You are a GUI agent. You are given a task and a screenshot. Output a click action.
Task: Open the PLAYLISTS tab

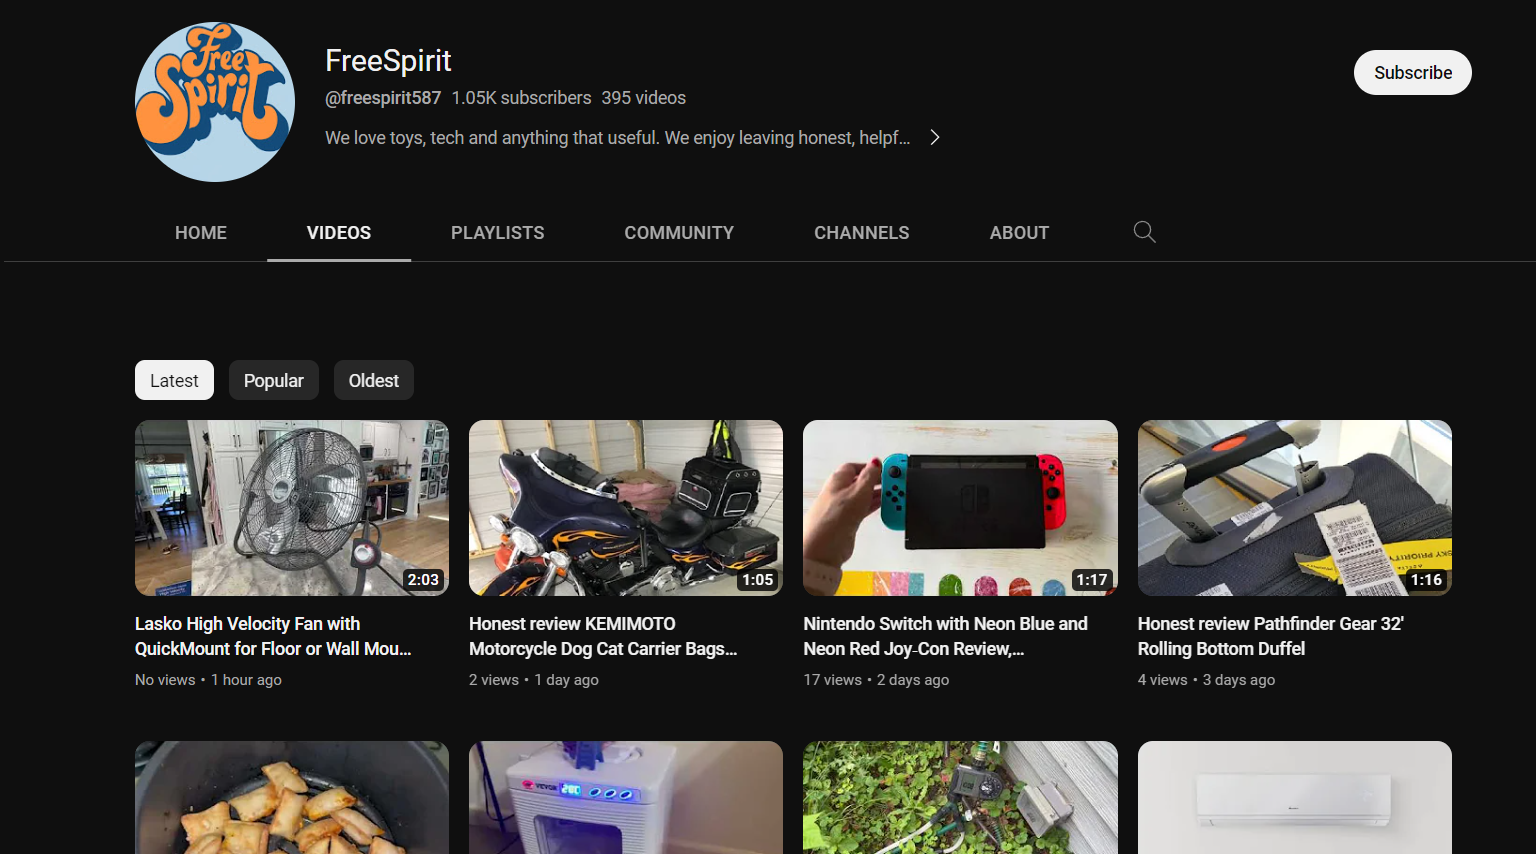tap(497, 233)
